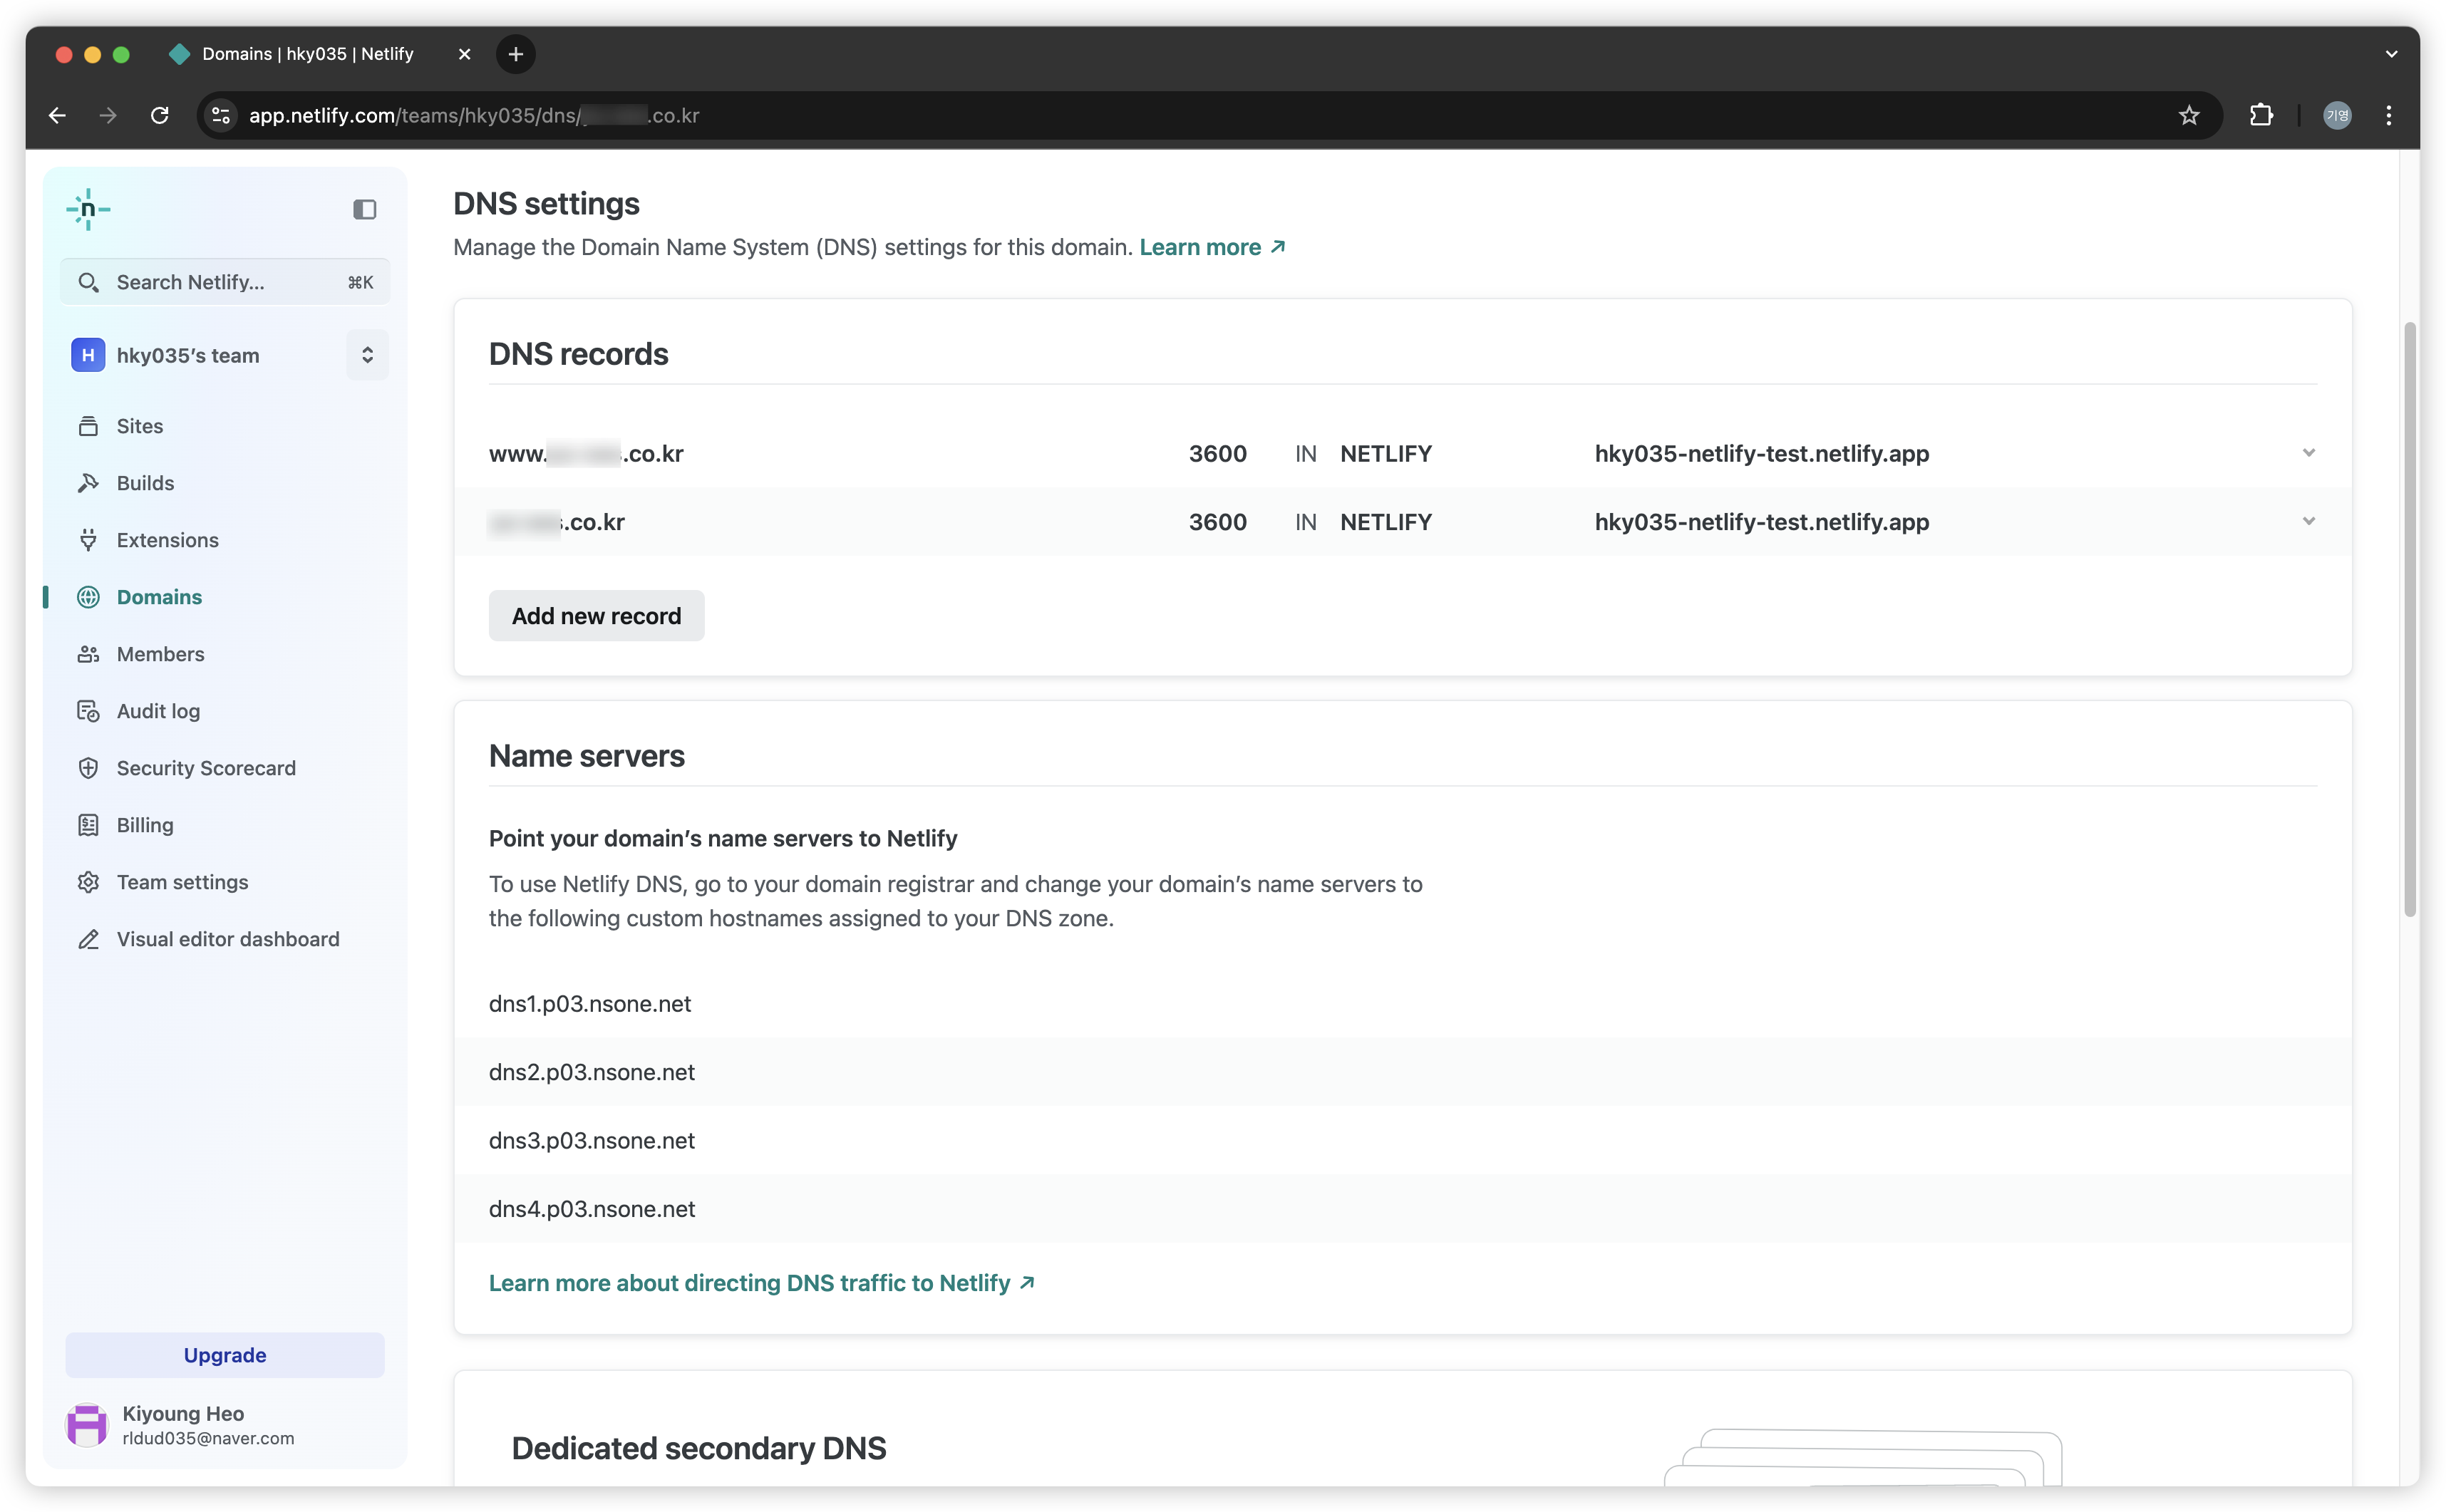The width and height of the screenshot is (2446, 1512).
Task: Click the Visual editor pencil icon
Action: pos(88,939)
